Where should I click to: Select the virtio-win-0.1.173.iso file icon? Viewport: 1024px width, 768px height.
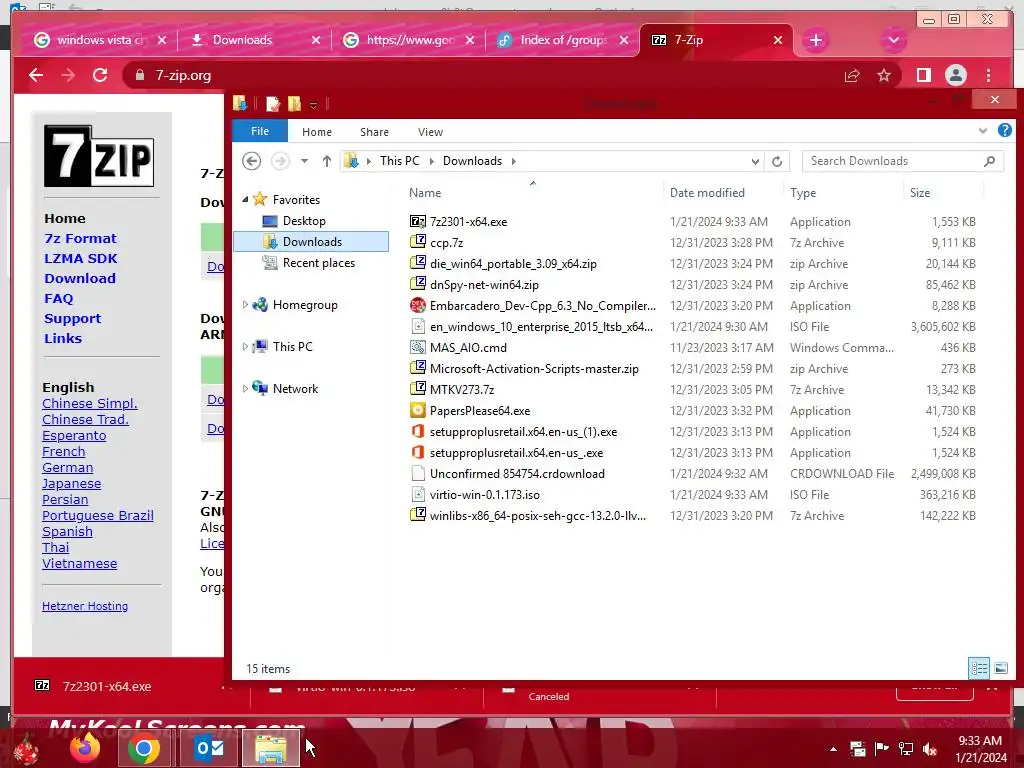(x=418, y=494)
